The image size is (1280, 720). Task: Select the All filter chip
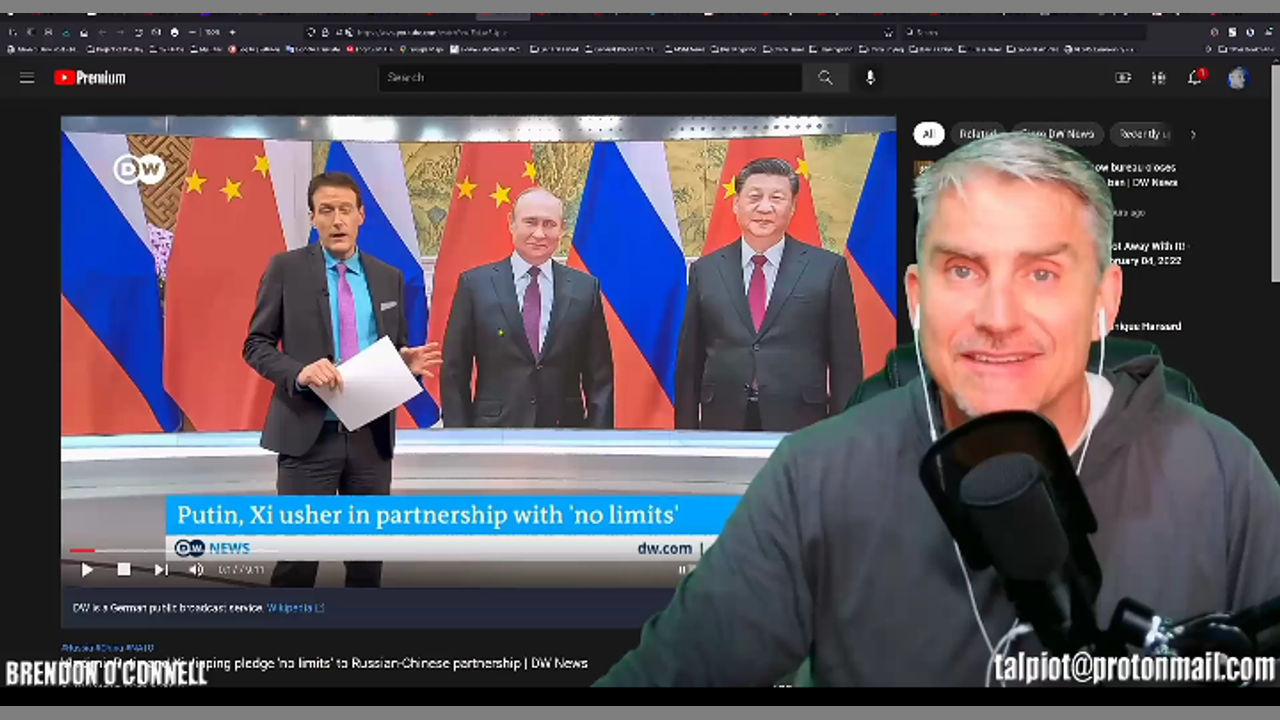point(928,134)
